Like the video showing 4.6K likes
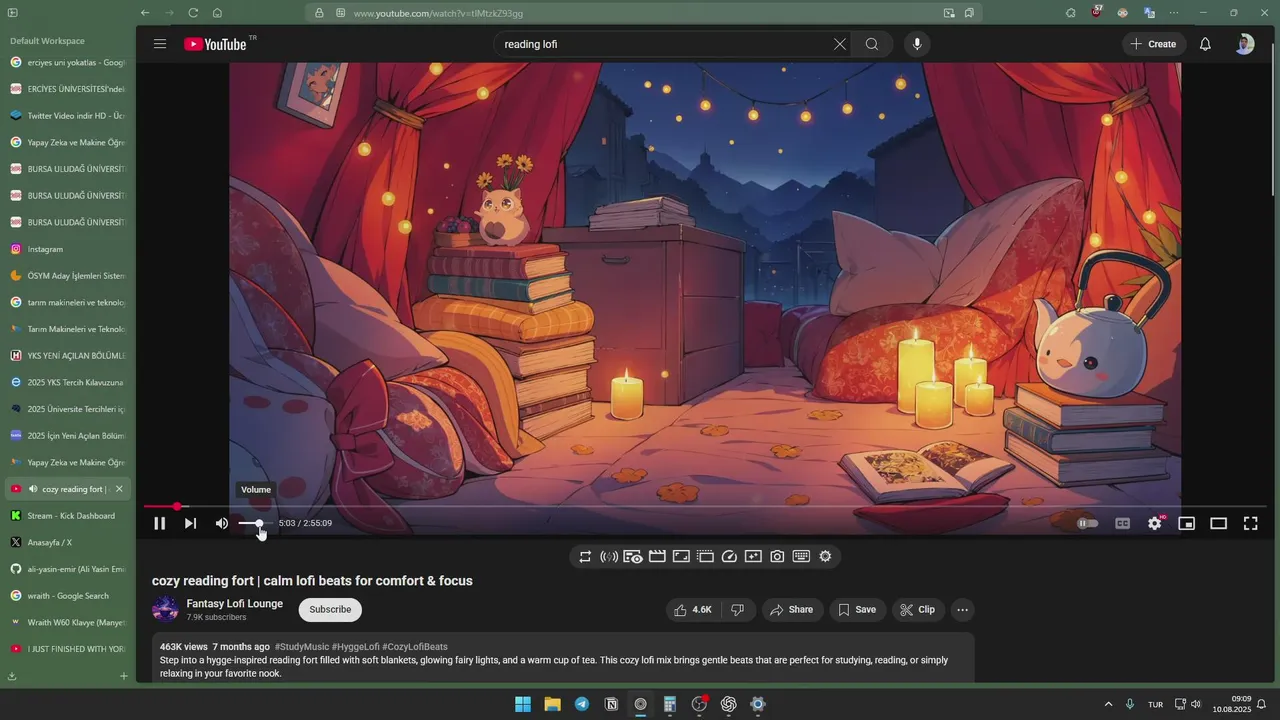This screenshot has width=1280, height=720. (693, 610)
